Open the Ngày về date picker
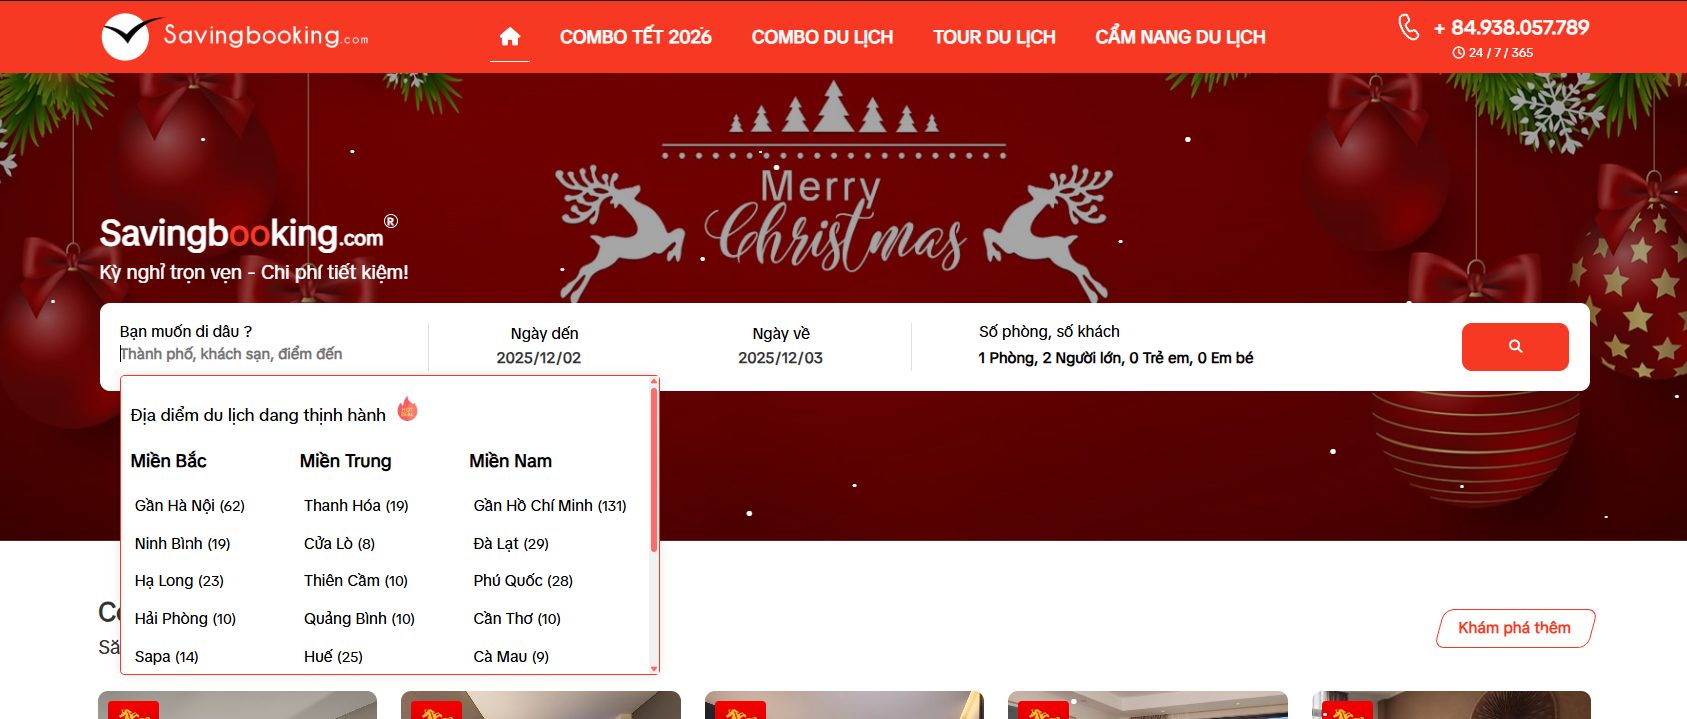1687x719 pixels. click(781, 346)
